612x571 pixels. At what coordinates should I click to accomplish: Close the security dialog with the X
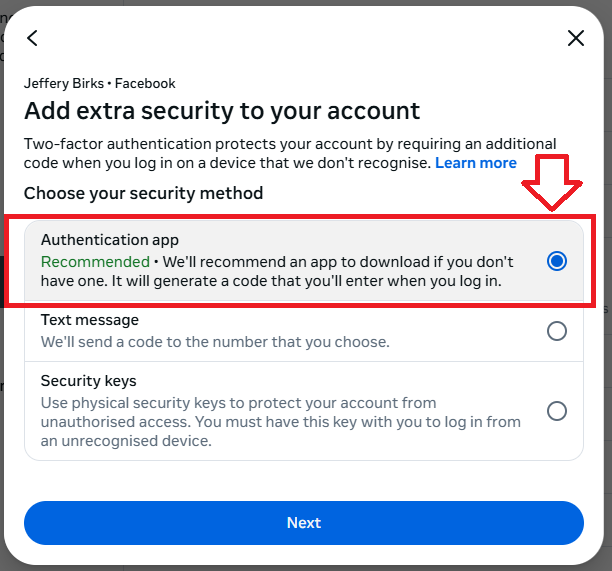[576, 38]
